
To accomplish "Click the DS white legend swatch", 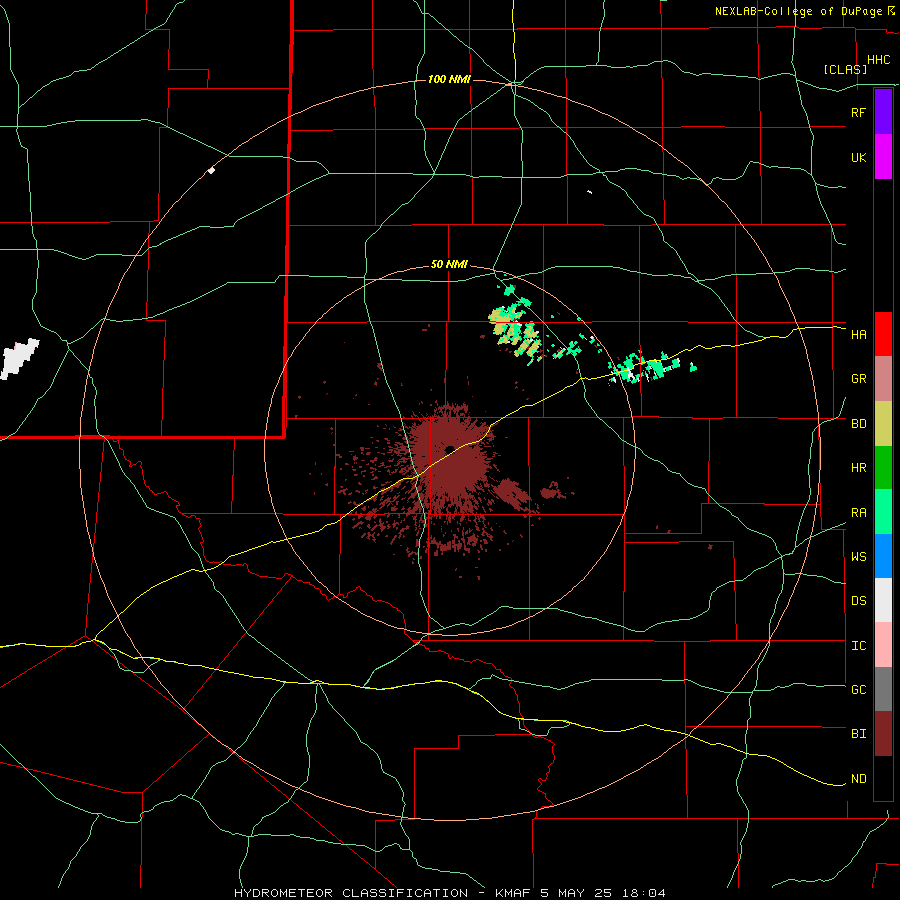I will click(x=883, y=600).
